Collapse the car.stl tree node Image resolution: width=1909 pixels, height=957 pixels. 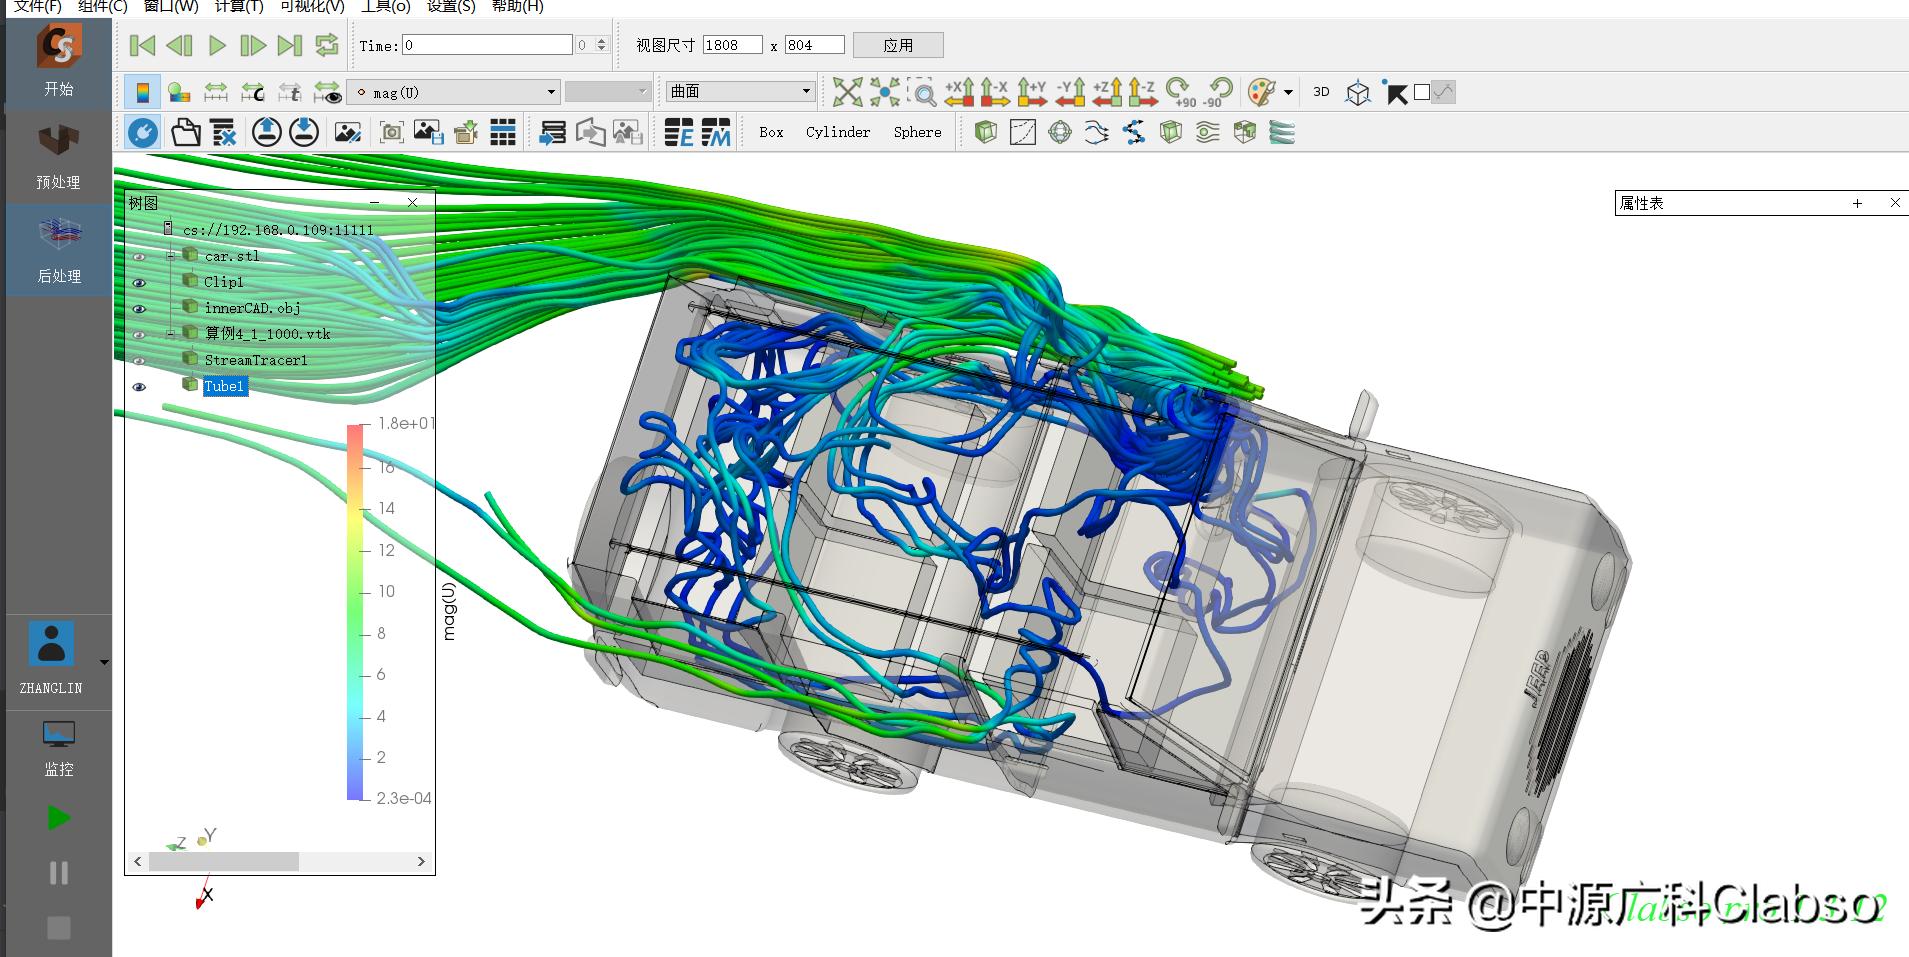tap(170, 256)
